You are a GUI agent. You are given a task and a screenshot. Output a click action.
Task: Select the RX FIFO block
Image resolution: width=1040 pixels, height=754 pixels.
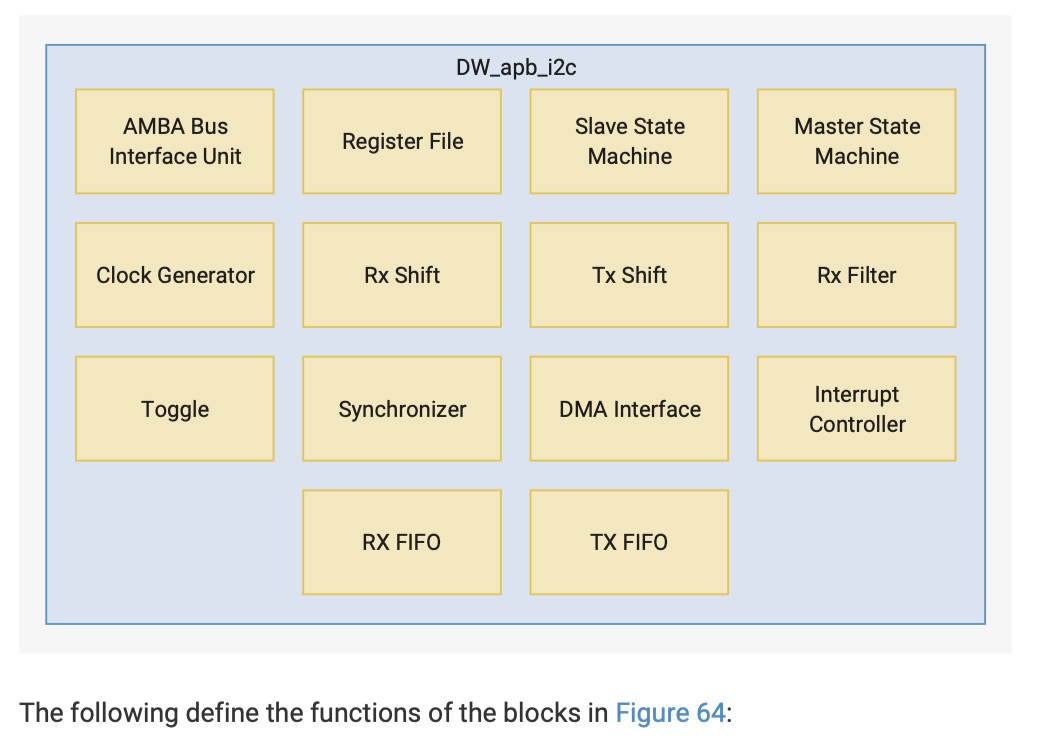pyautogui.click(x=402, y=542)
